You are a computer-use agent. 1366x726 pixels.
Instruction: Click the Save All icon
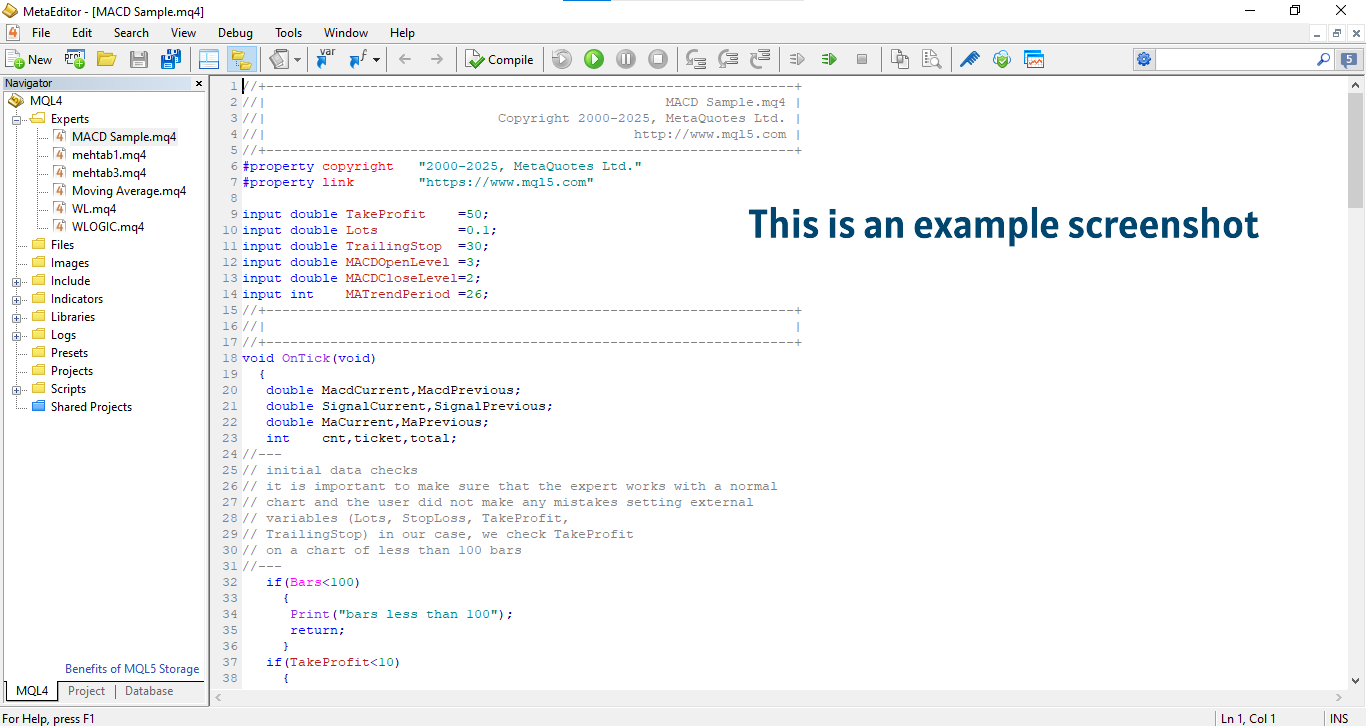click(171, 60)
